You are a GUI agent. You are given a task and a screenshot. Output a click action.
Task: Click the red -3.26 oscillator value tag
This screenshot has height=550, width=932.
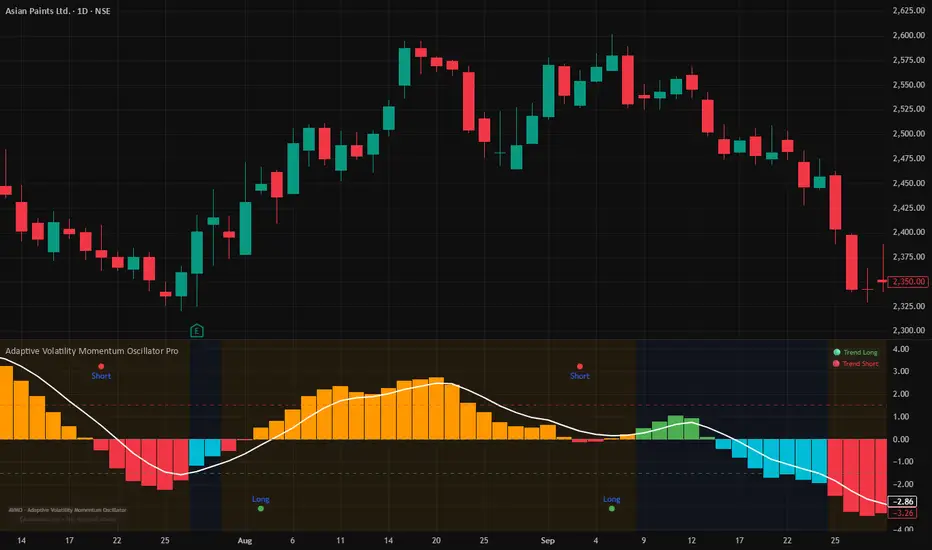[x=902, y=513]
